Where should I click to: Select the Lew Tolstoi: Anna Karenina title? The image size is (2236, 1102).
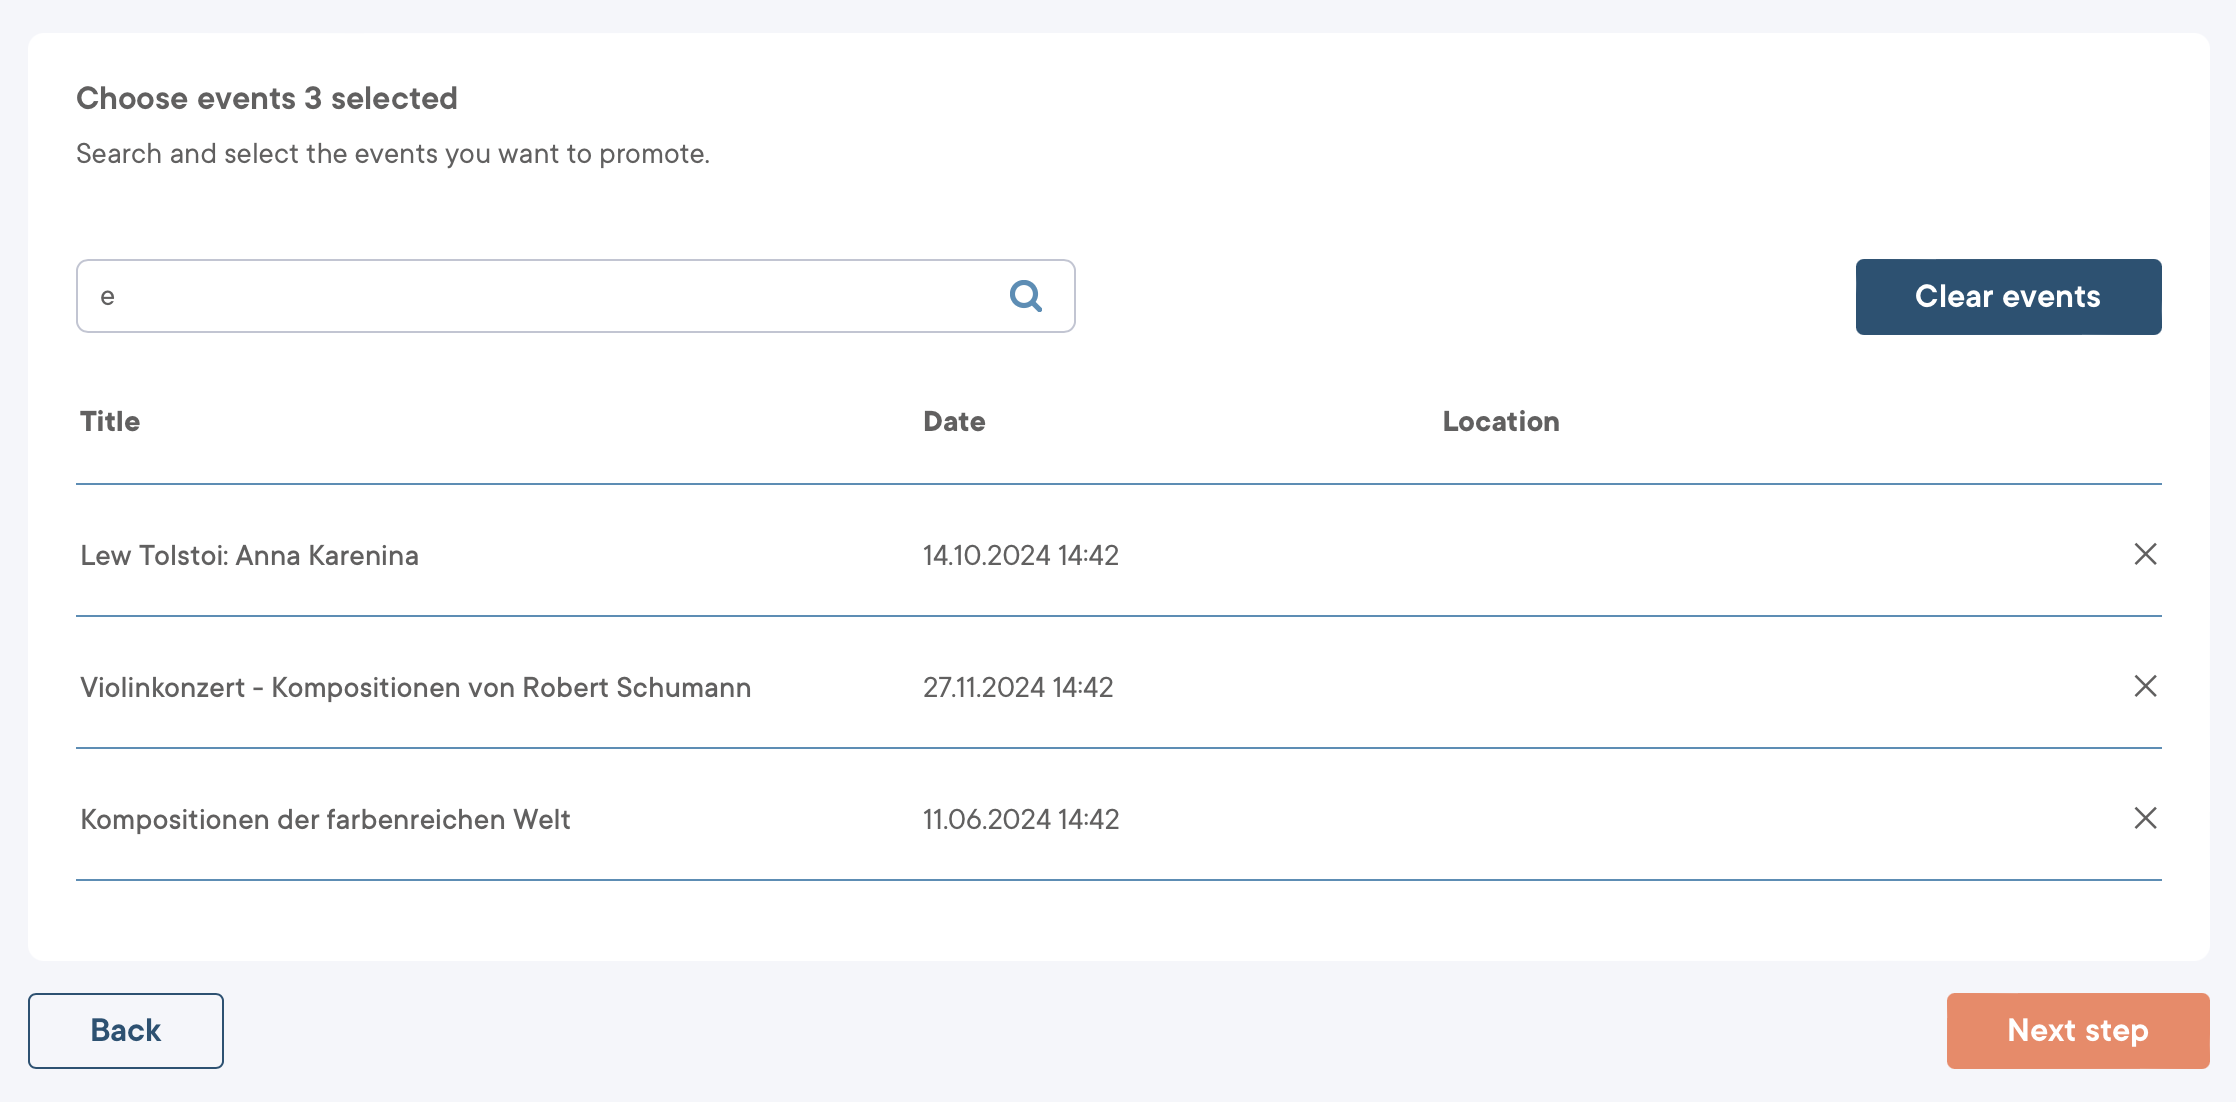point(250,555)
